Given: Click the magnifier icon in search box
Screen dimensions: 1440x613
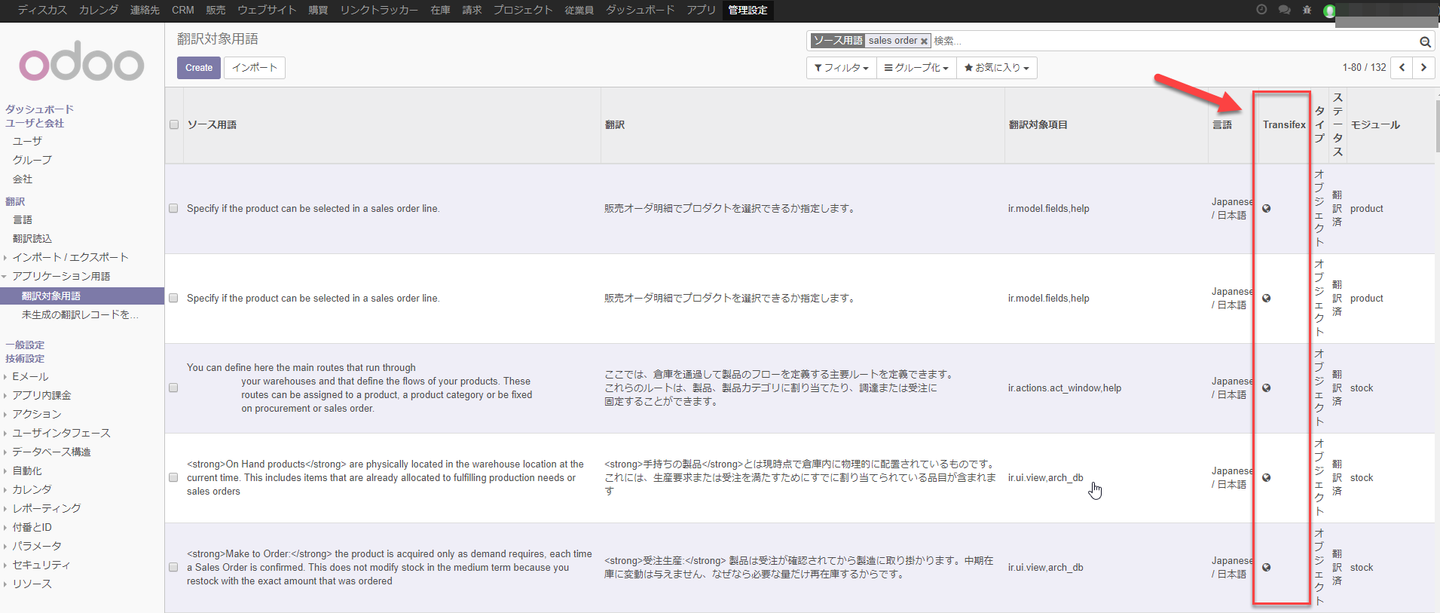Looking at the screenshot, I should pos(1425,41).
